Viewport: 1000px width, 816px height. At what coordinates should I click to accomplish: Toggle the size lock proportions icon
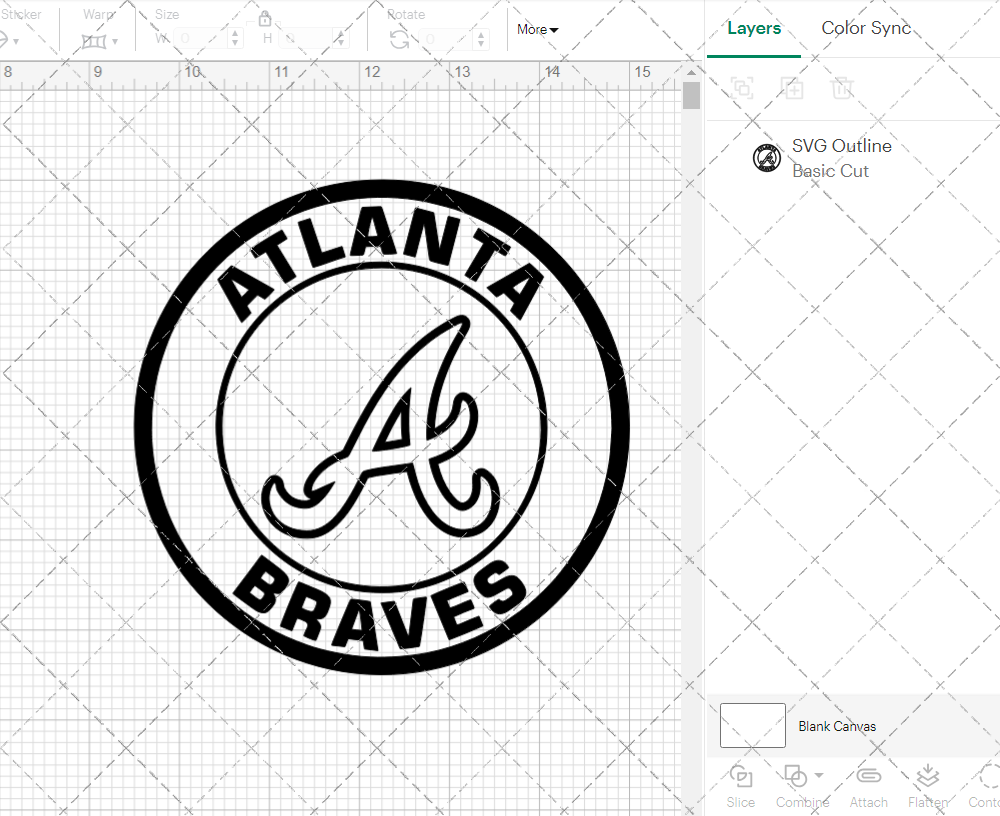(x=266, y=19)
